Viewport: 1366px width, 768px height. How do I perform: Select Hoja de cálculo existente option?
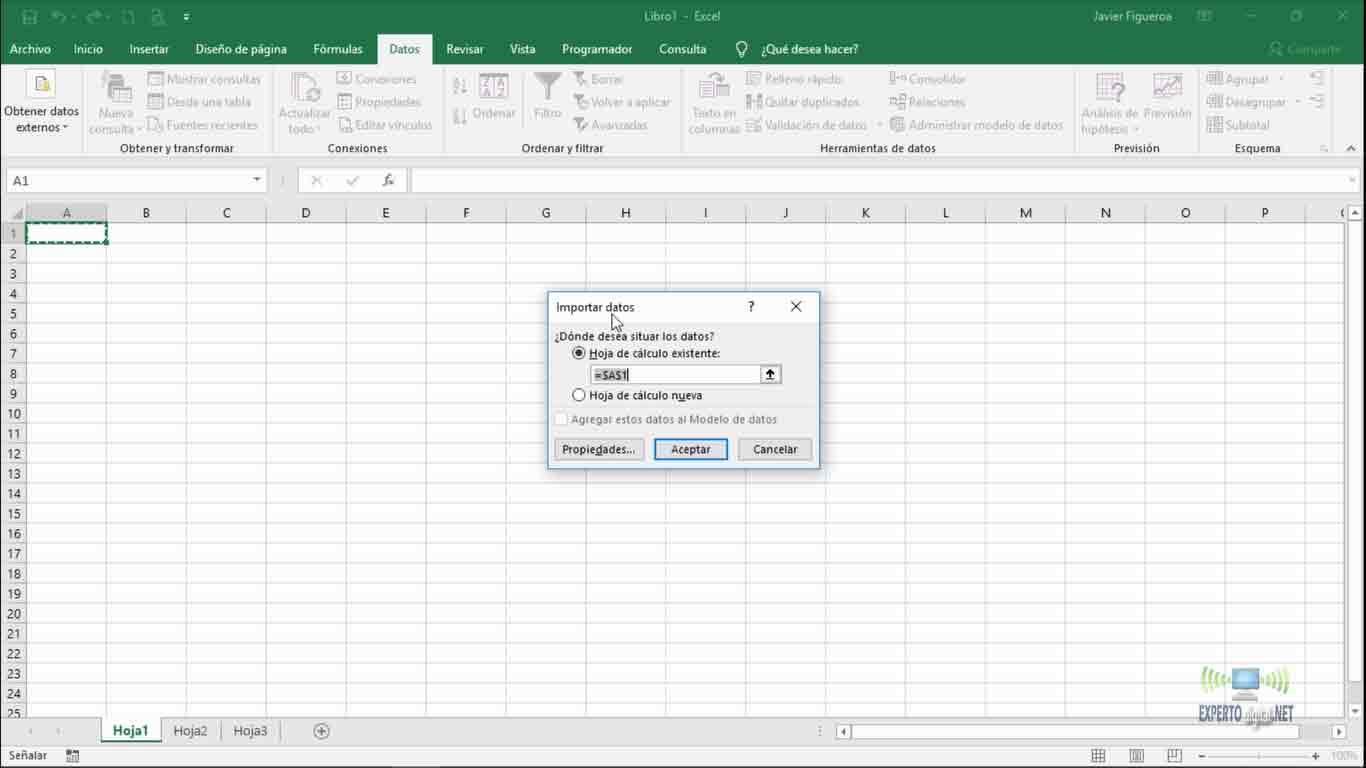(x=579, y=354)
